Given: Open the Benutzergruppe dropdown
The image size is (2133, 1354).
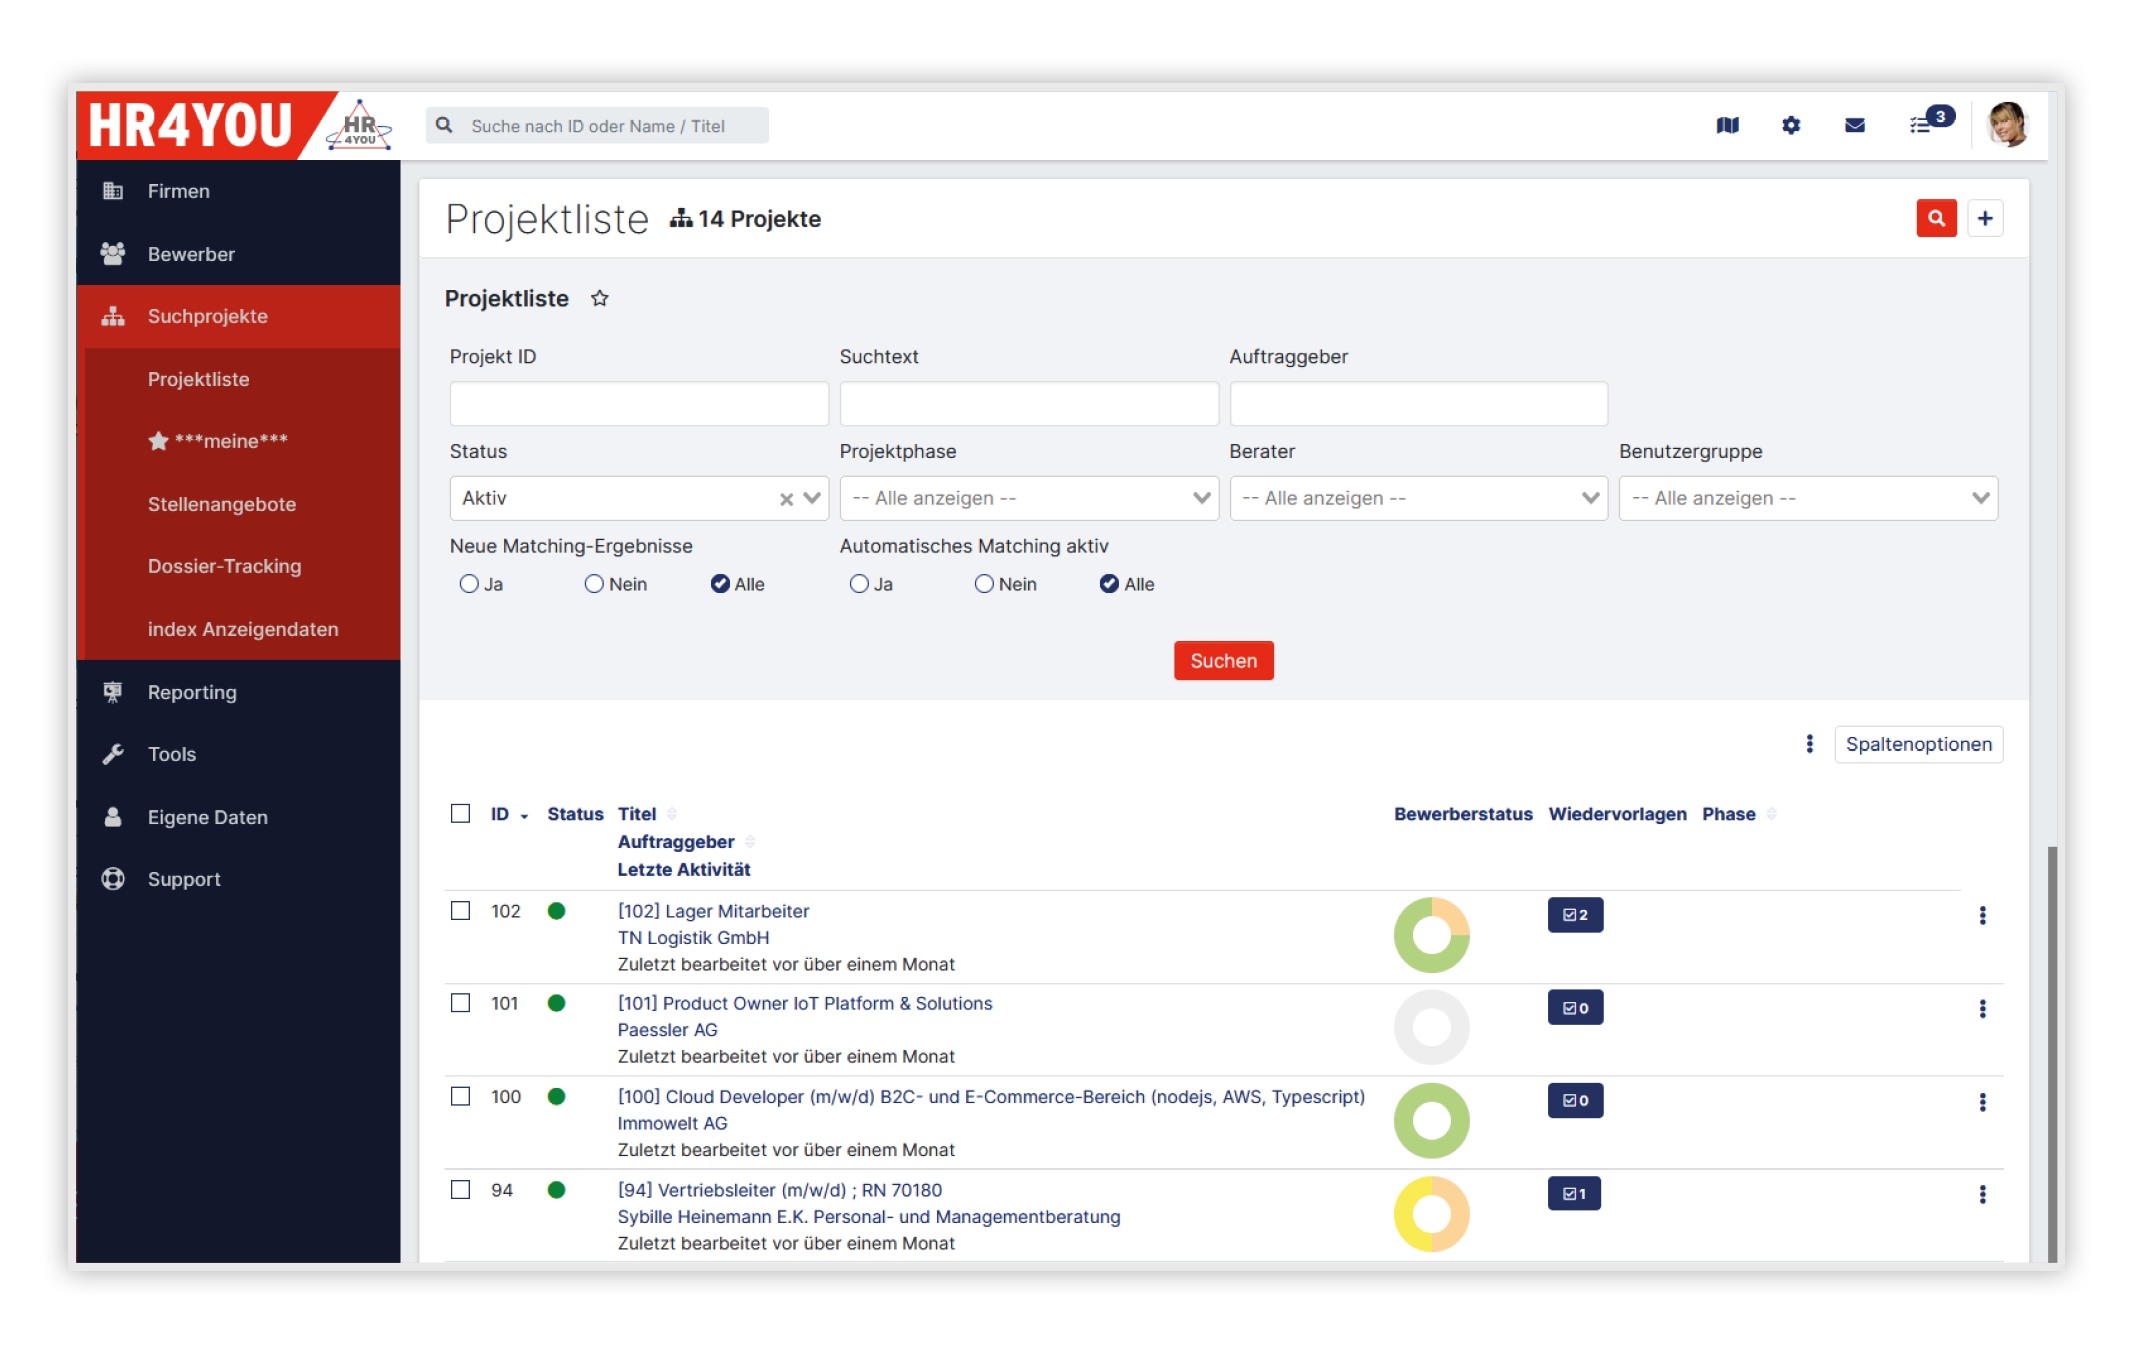Looking at the screenshot, I should [1808, 498].
